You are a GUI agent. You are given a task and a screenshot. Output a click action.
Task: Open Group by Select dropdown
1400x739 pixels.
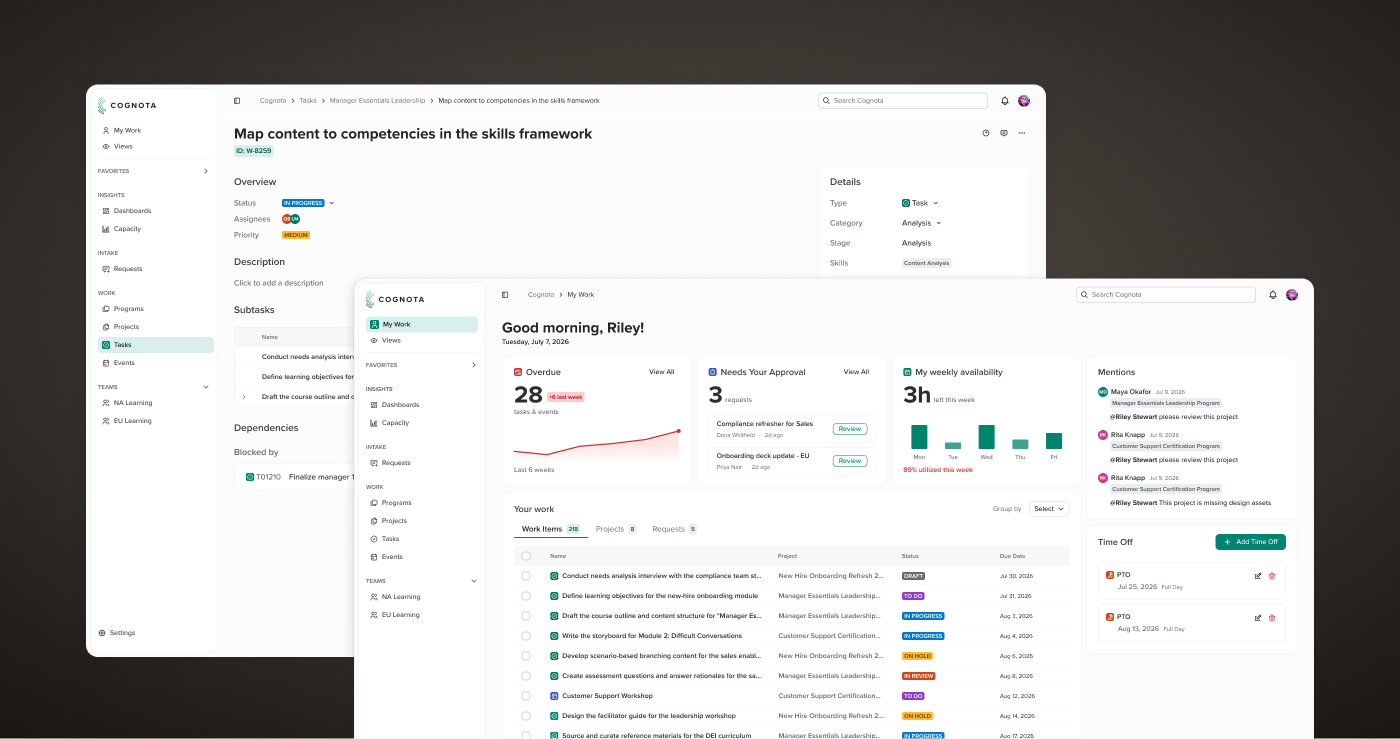pyautogui.click(x=1049, y=509)
